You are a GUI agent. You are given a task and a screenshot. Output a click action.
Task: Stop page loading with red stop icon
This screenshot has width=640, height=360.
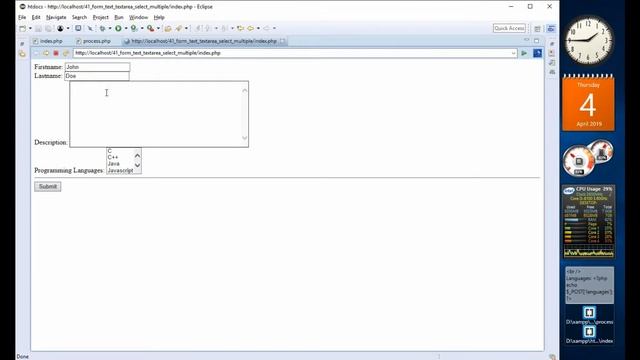[x=56, y=53]
